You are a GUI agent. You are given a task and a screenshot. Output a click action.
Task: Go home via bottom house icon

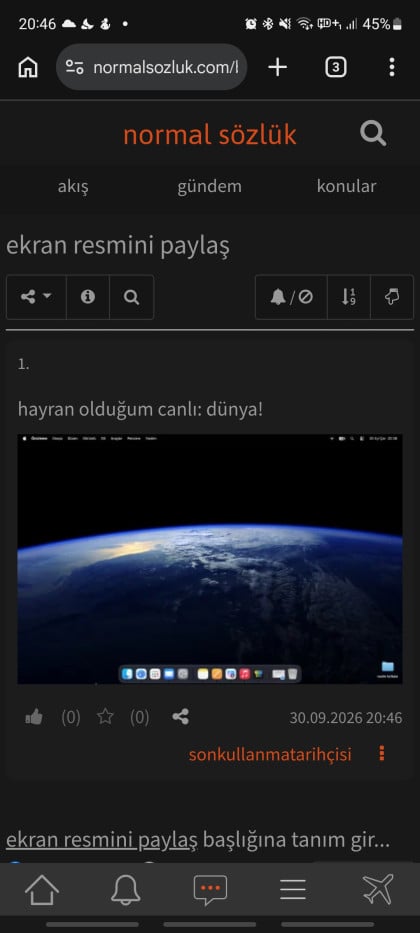(42, 890)
